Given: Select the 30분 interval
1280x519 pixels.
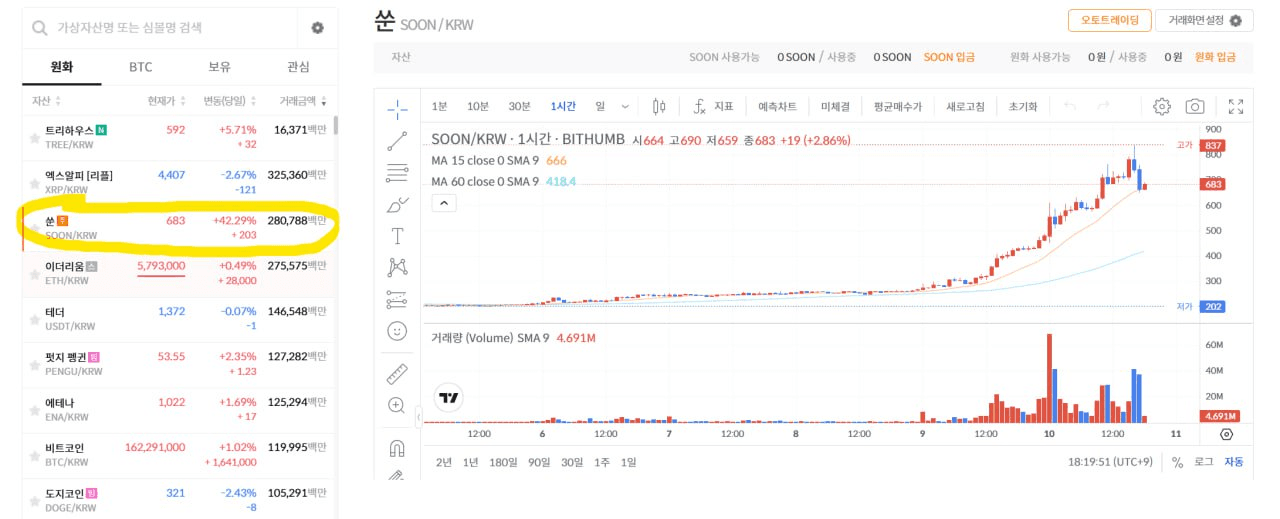Looking at the screenshot, I should (x=520, y=106).
